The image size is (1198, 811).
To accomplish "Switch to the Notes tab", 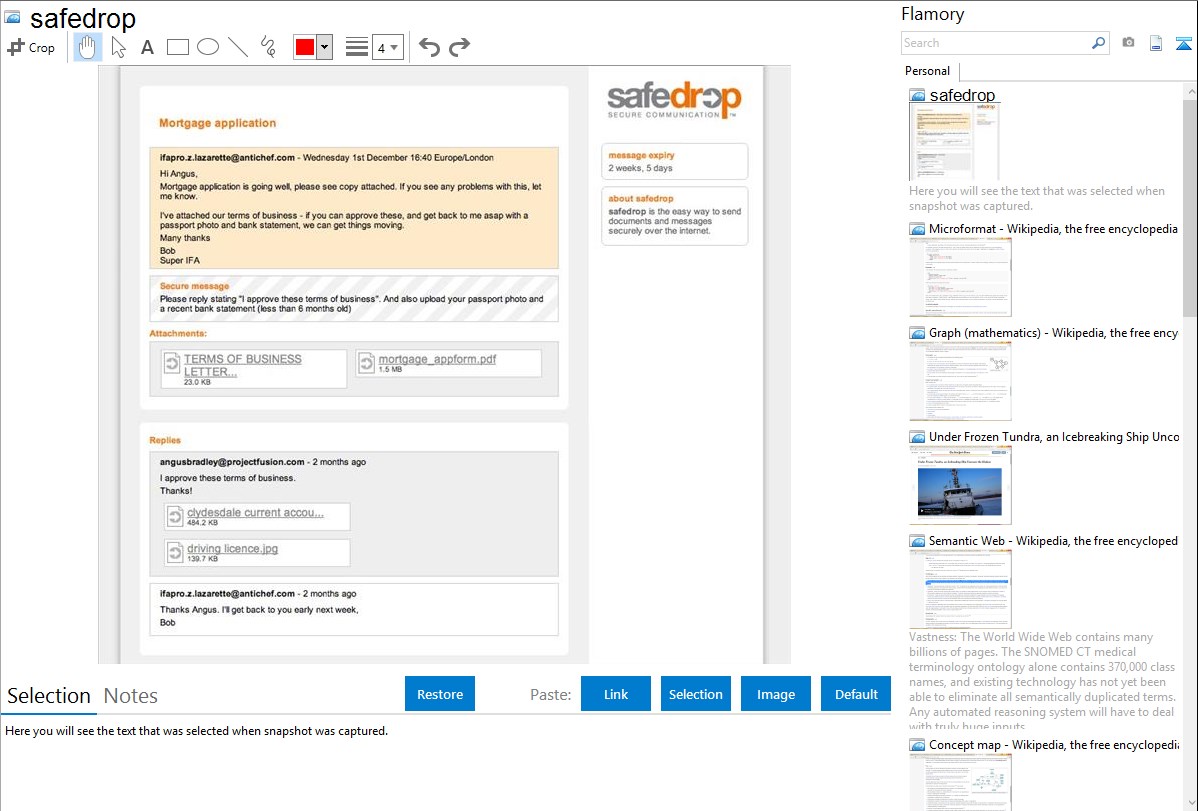I will tap(131, 696).
